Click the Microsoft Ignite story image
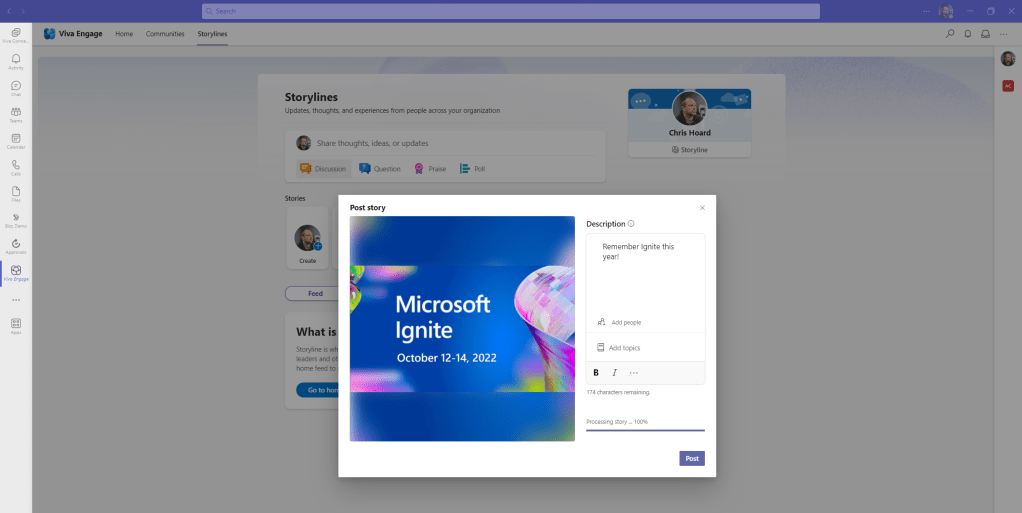This screenshot has height=513, width=1022. tap(462, 328)
